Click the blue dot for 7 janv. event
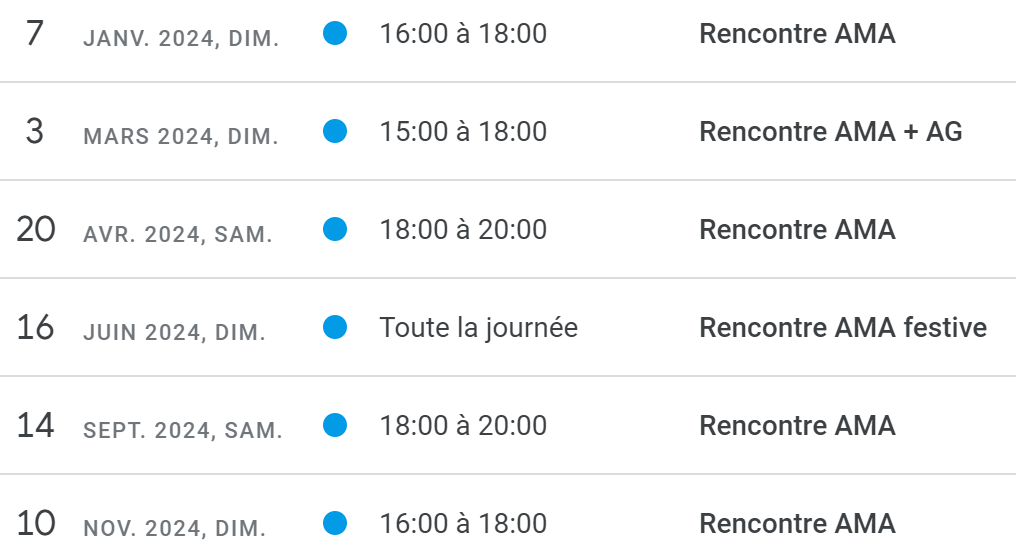The image size is (1016, 553). tap(335, 33)
